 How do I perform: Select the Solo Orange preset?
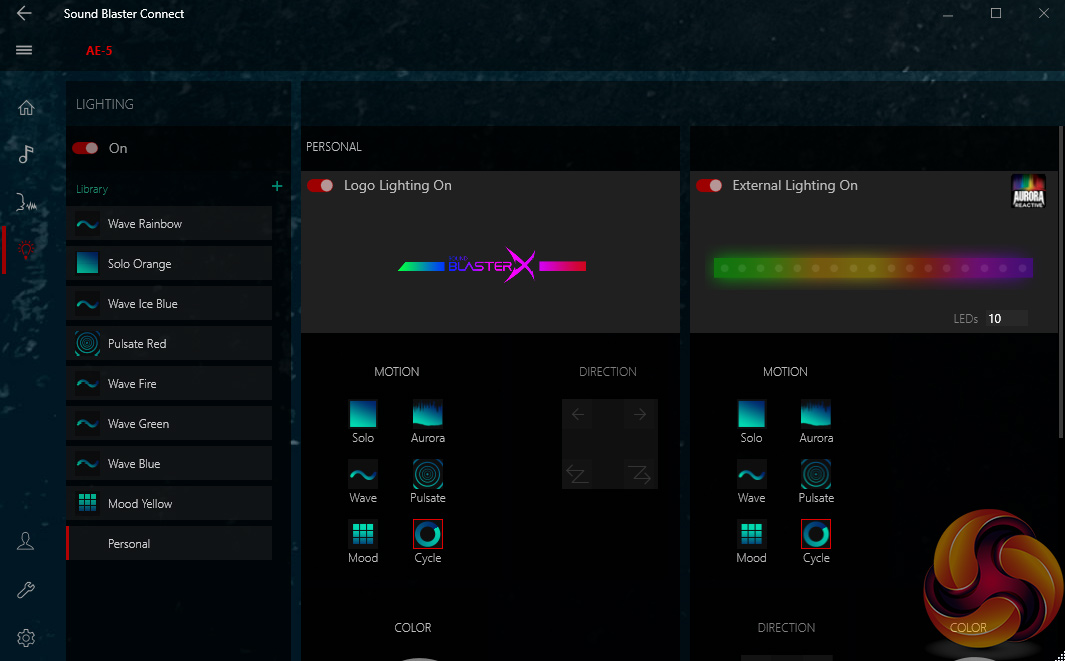pyautogui.click(x=169, y=264)
